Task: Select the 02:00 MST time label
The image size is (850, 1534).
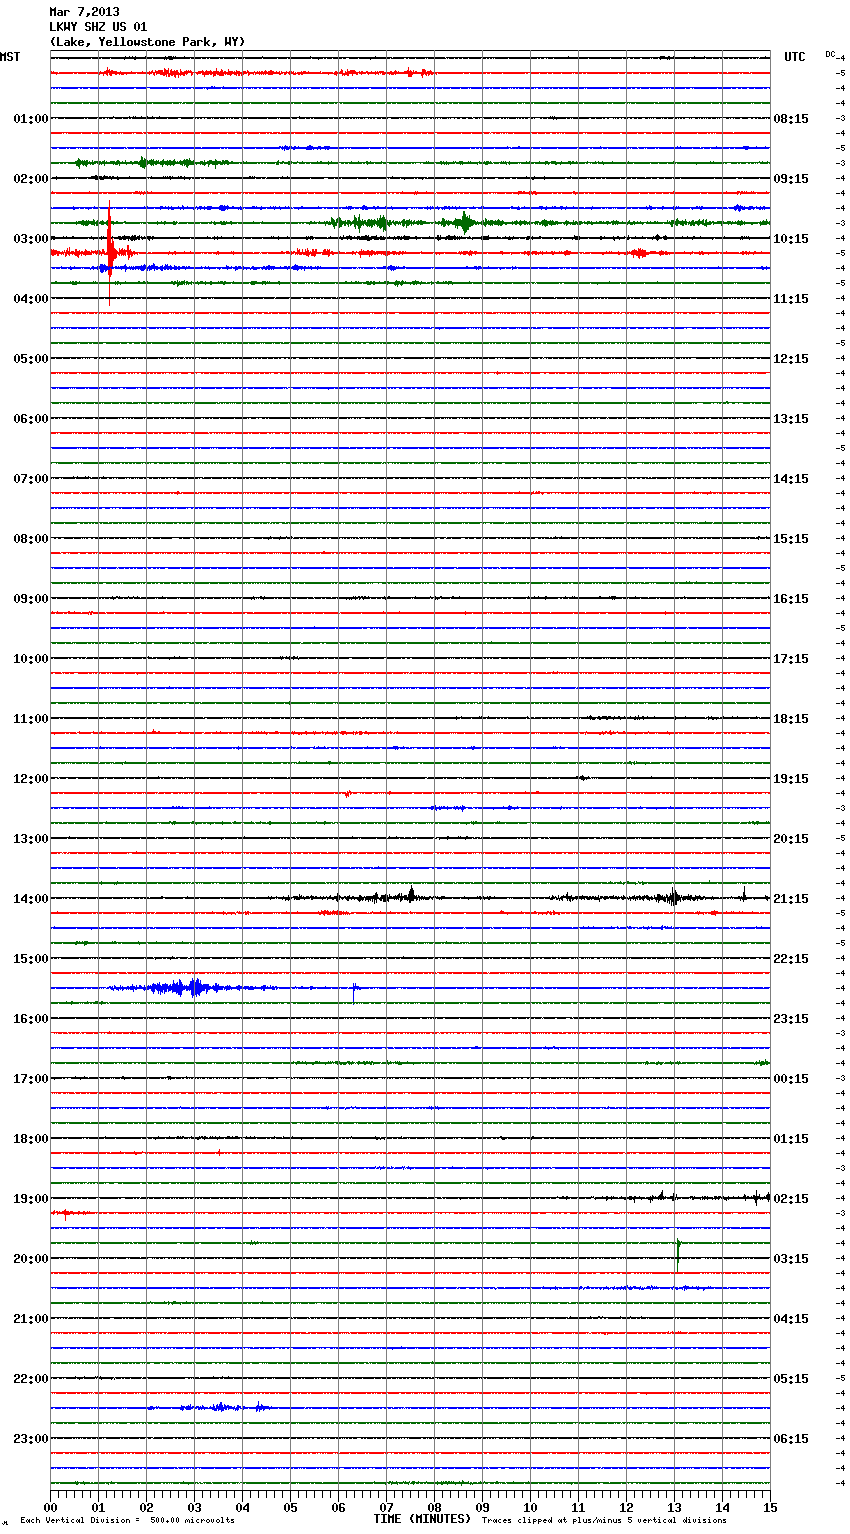Action: point(31,179)
